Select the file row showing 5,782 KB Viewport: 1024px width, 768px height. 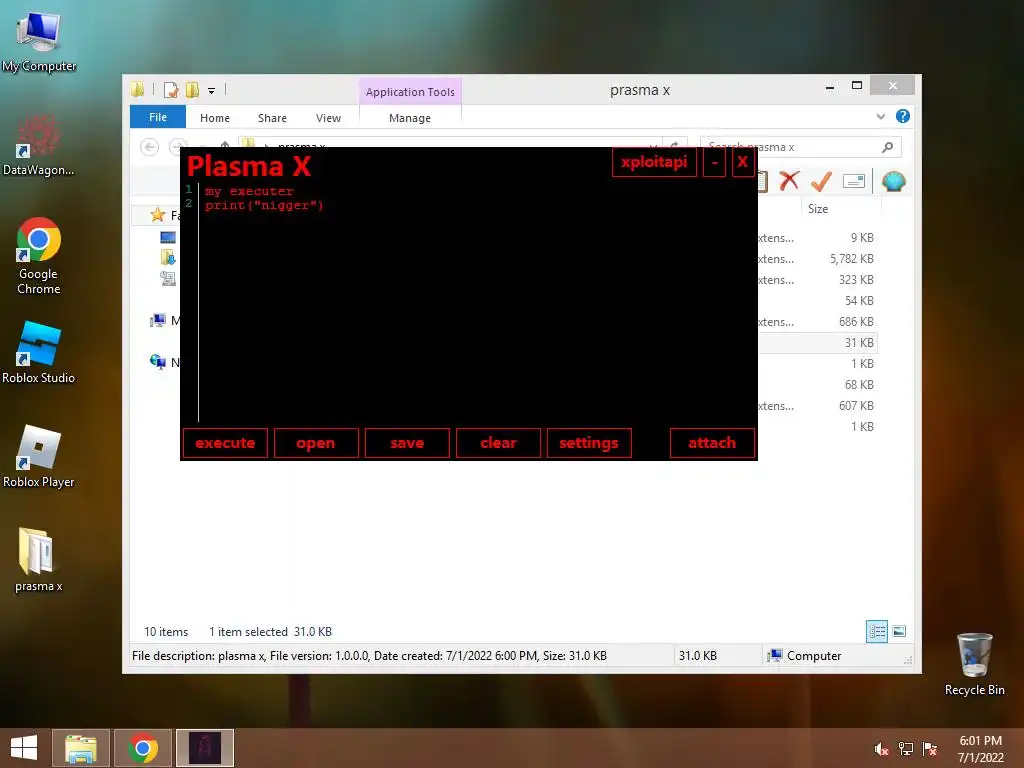(x=818, y=259)
